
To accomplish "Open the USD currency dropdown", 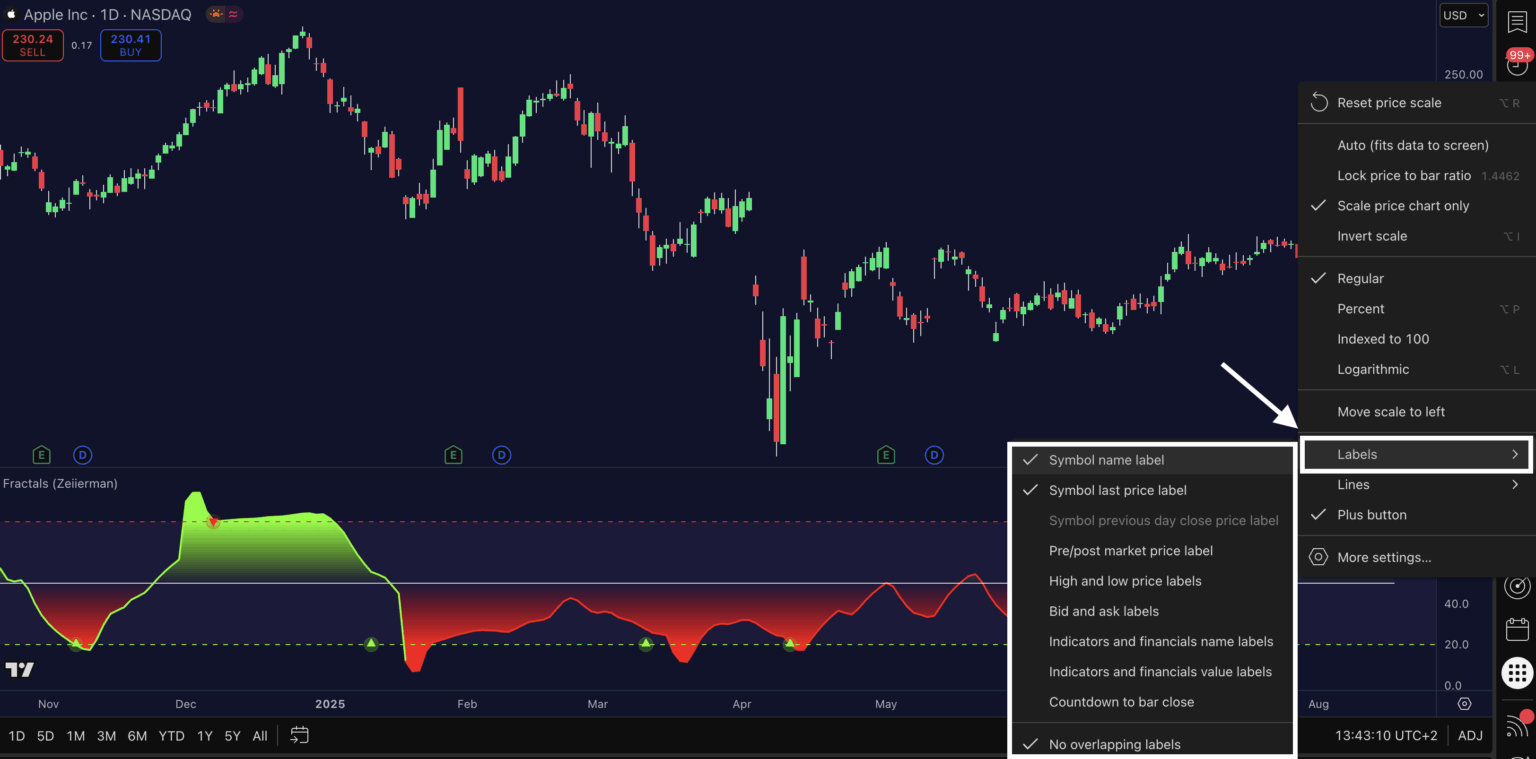I will pyautogui.click(x=1463, y=15).
